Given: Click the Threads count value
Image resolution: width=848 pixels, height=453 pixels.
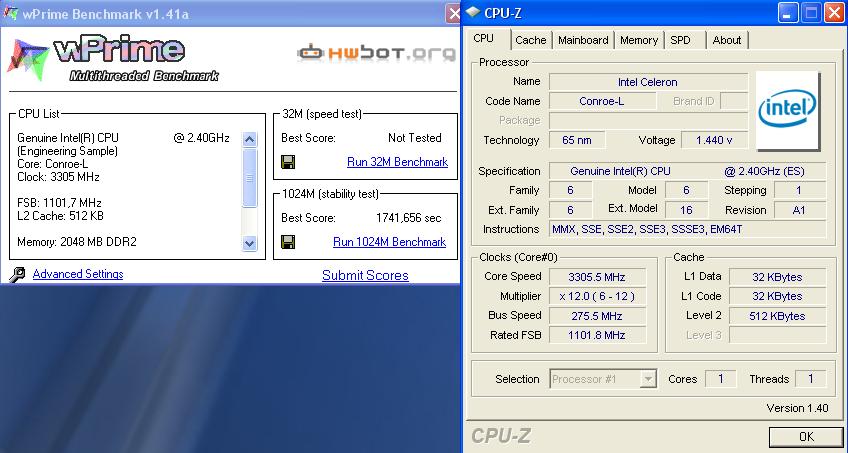Looking at the screenshot, I should (810, 379).
